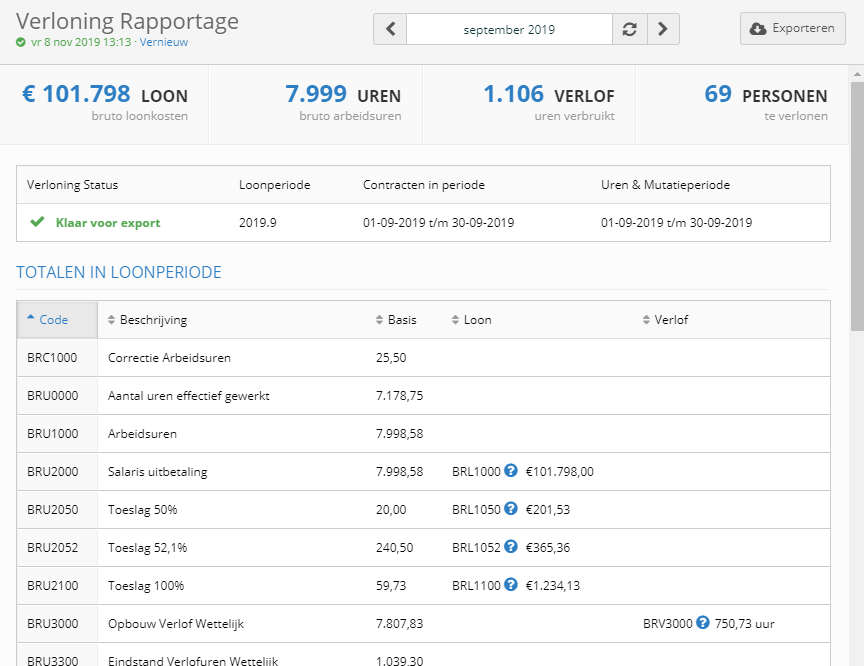Click the refresh period icon
864x666 pixels.
(629, 29)
